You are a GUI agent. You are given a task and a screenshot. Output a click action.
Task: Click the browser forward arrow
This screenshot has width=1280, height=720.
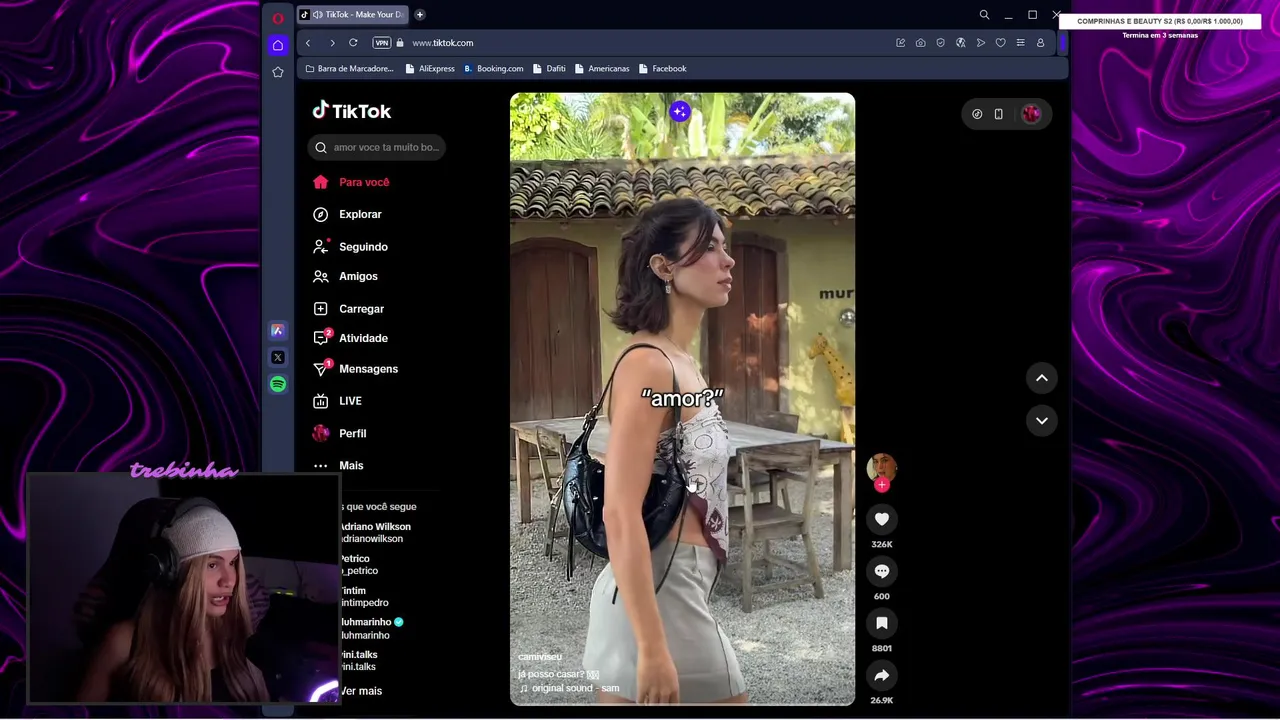332,43
